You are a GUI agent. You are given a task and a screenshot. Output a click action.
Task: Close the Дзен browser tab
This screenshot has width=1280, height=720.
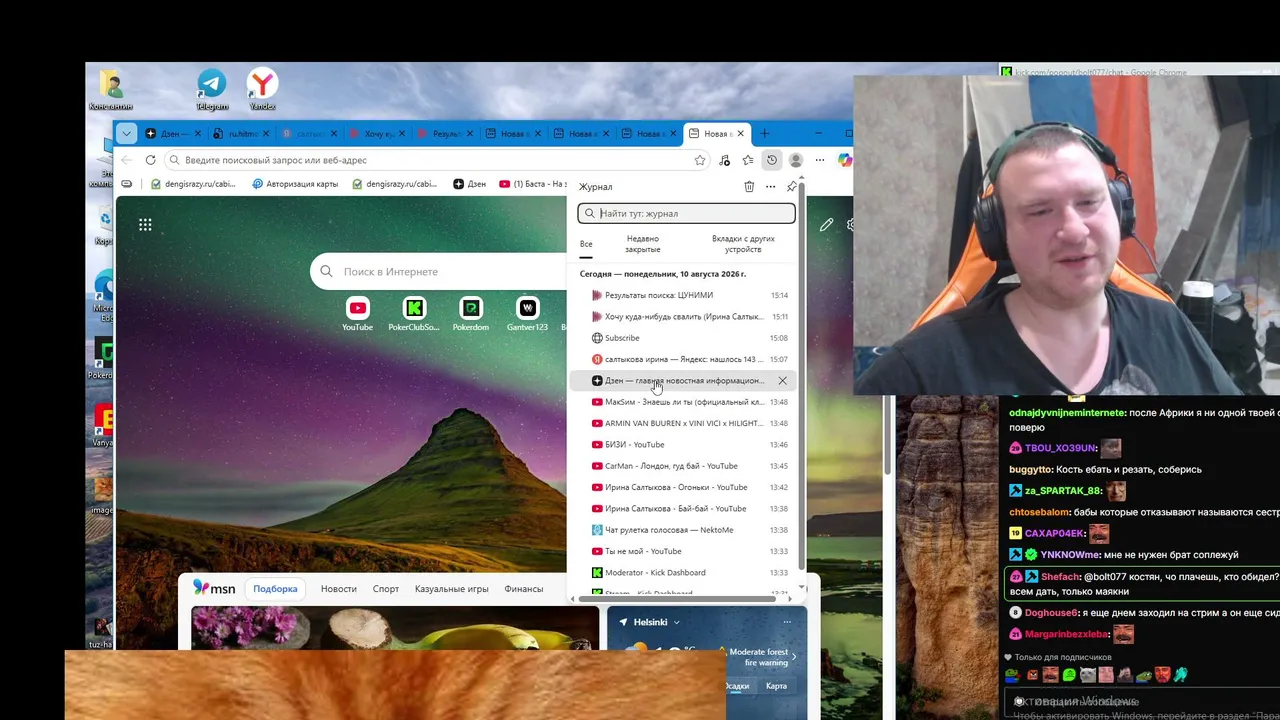coord(197,133)
